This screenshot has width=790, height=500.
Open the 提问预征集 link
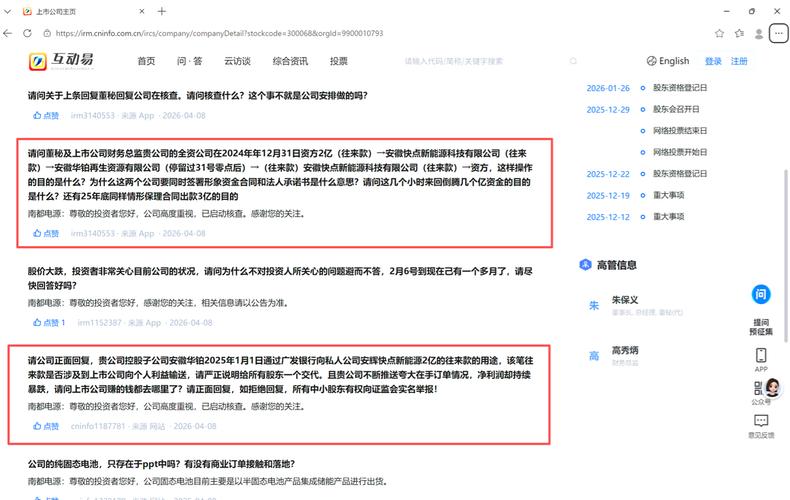click(x=761, y=327)
